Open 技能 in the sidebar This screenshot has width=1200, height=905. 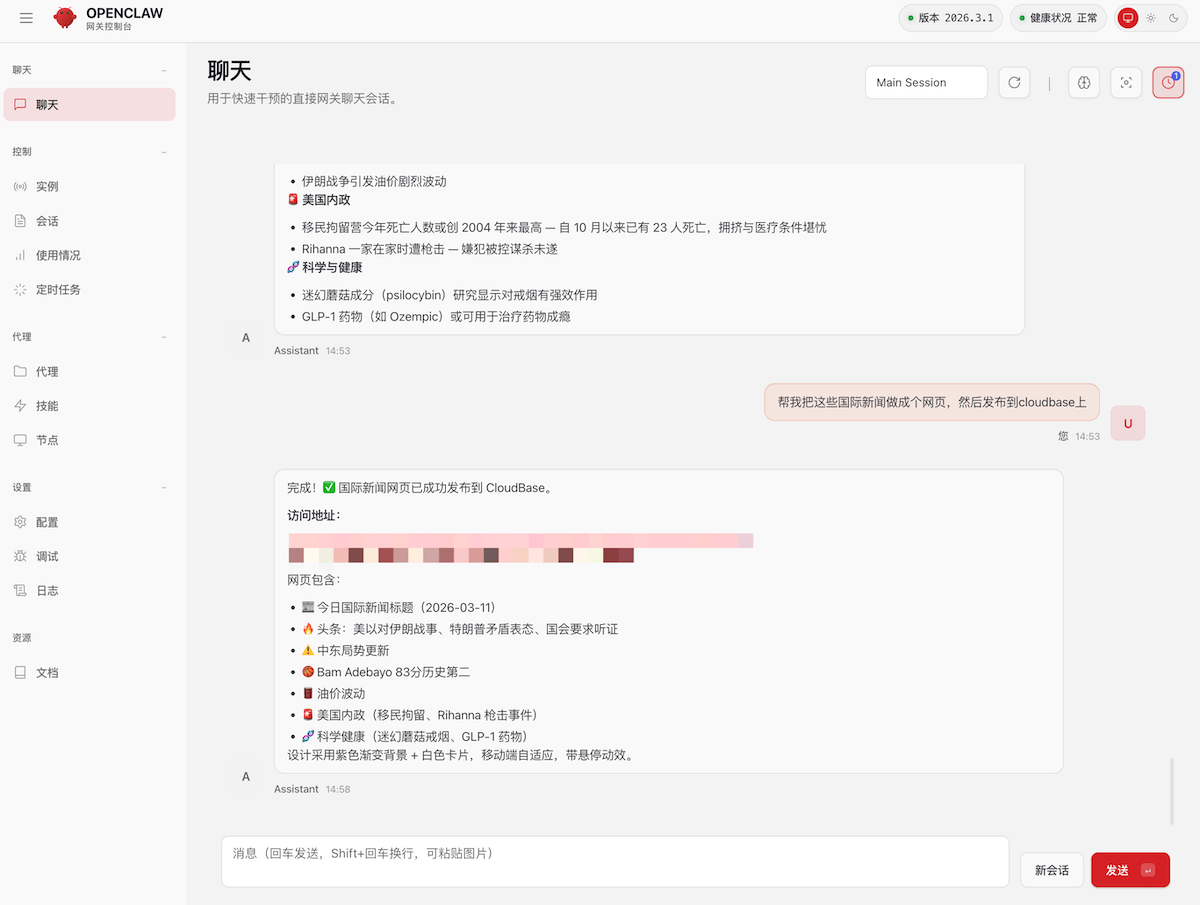(47, 406)
